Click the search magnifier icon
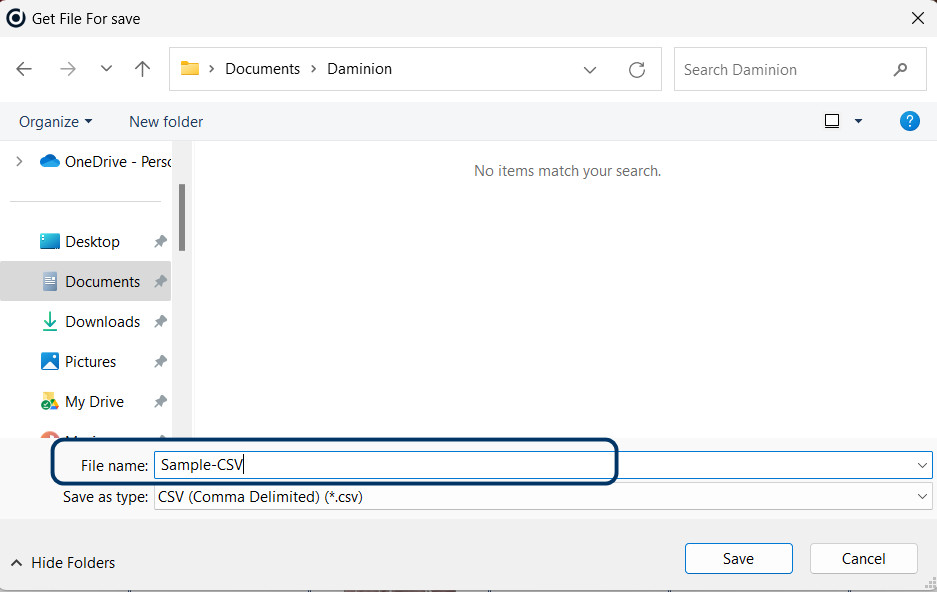This screenshot has width=937, height=592. (900, 69)
